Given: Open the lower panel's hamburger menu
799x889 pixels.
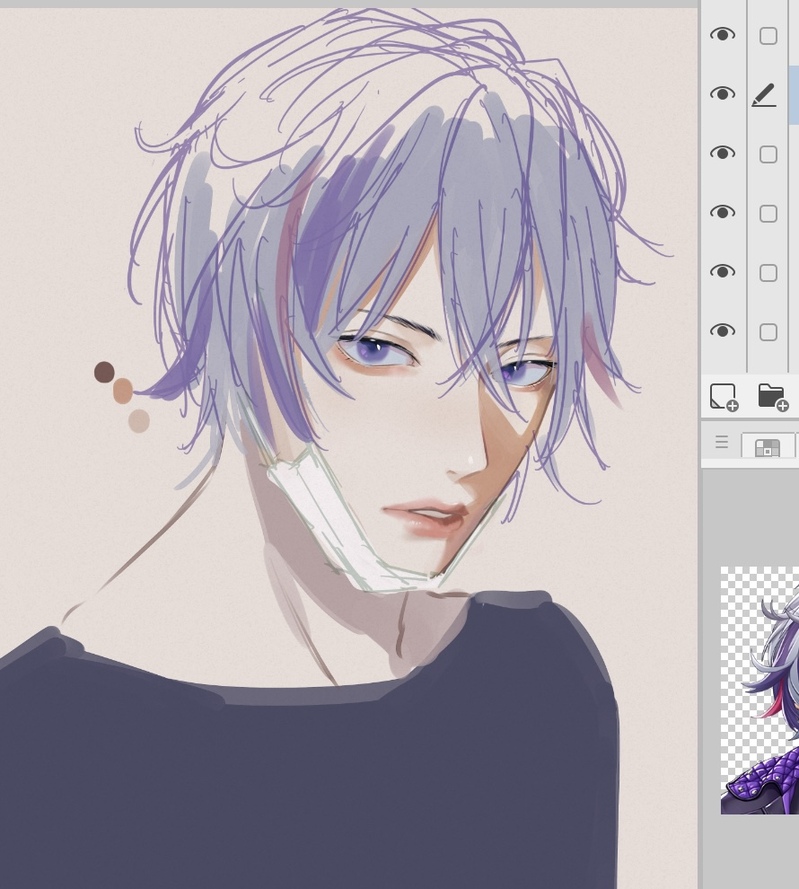Looking at the screenshot, I should pos(721,442).
